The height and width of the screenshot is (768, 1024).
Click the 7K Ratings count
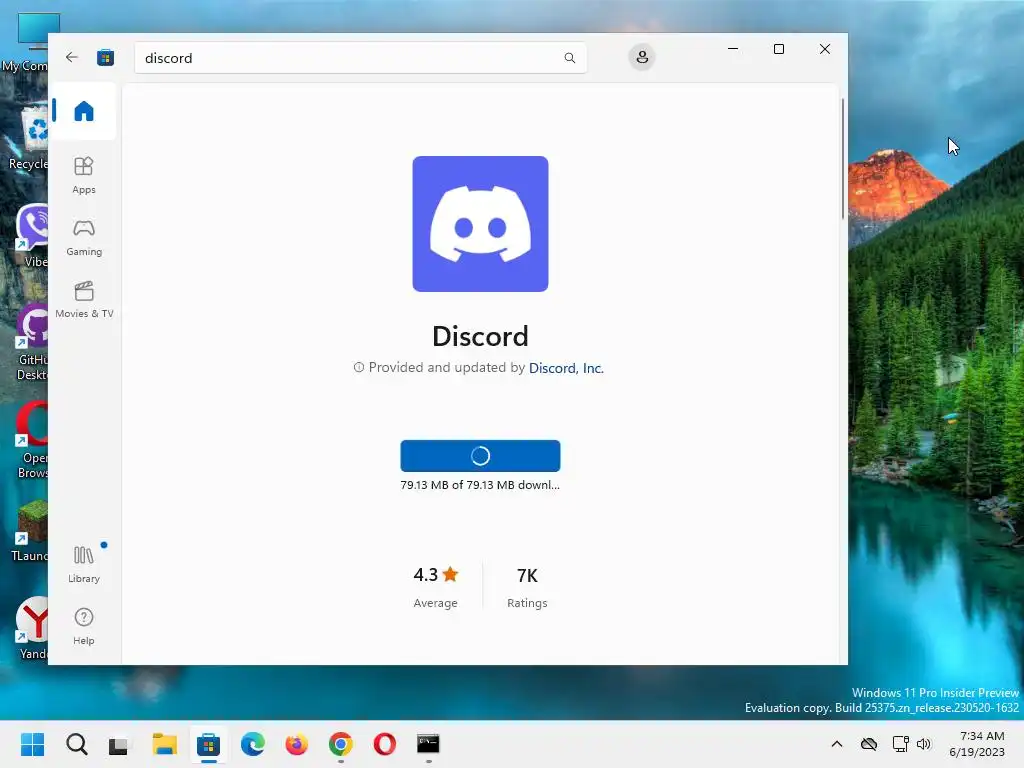click(527, 586)
